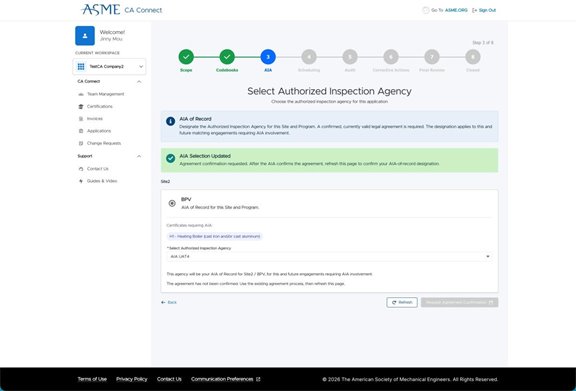Click the AIA Selection Updated success icon

coord(170,158)
